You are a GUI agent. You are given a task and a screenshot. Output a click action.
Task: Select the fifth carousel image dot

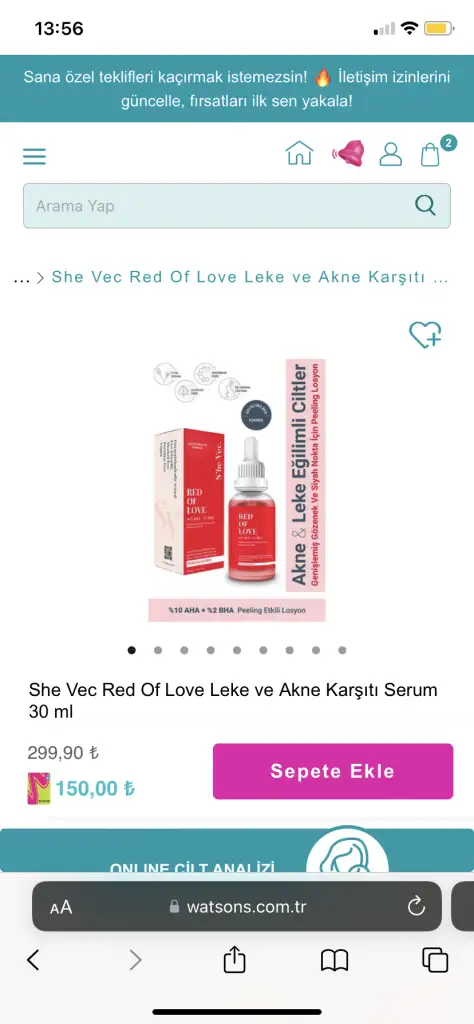point(237,650)
